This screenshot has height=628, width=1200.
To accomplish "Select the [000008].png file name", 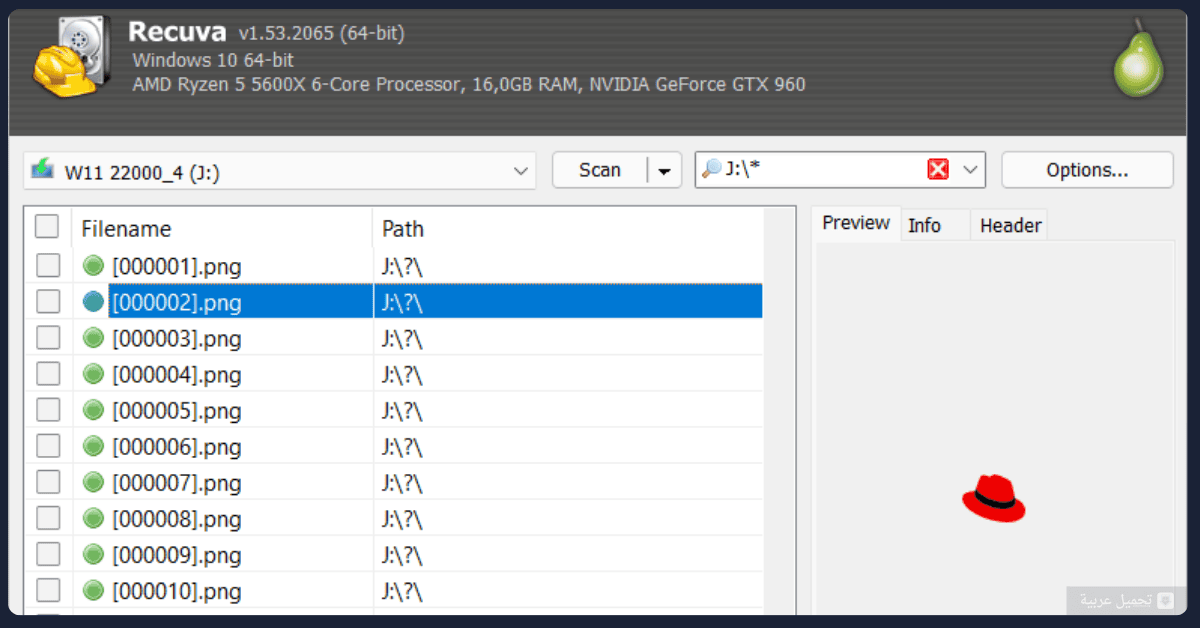I will [x=177, y=519].
